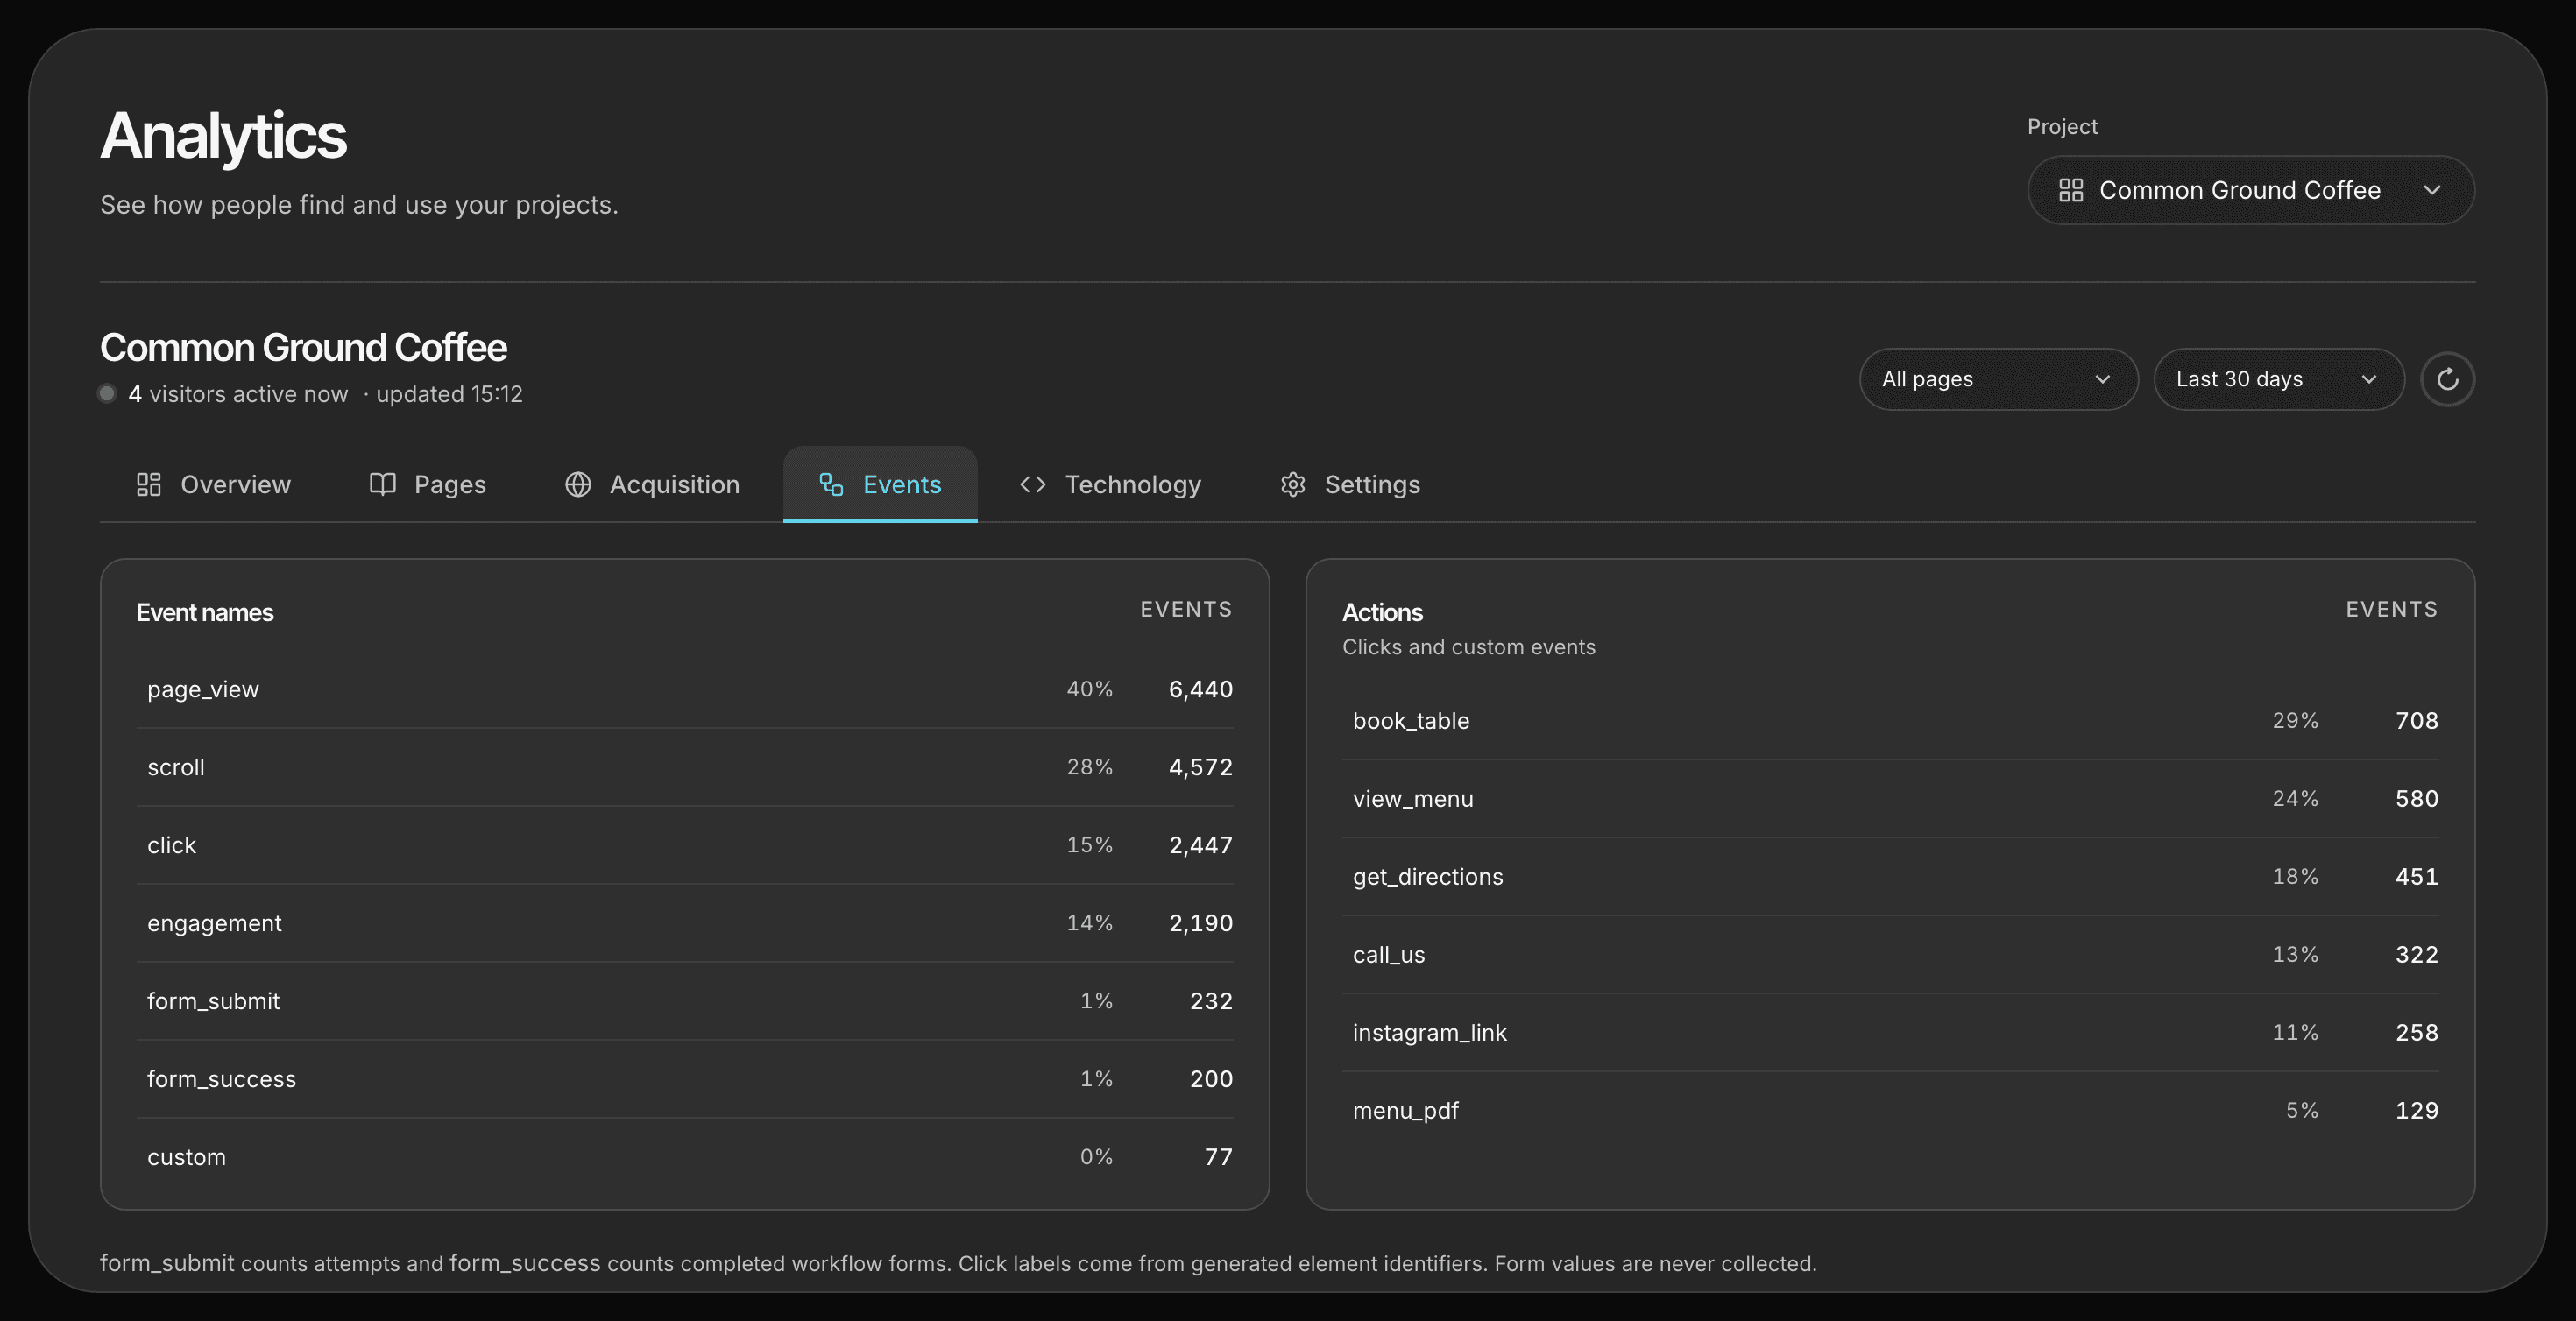The height and width of the screenshot is (1321, 2576).
Task: Select the engagement event row
Action: point(685,923)
